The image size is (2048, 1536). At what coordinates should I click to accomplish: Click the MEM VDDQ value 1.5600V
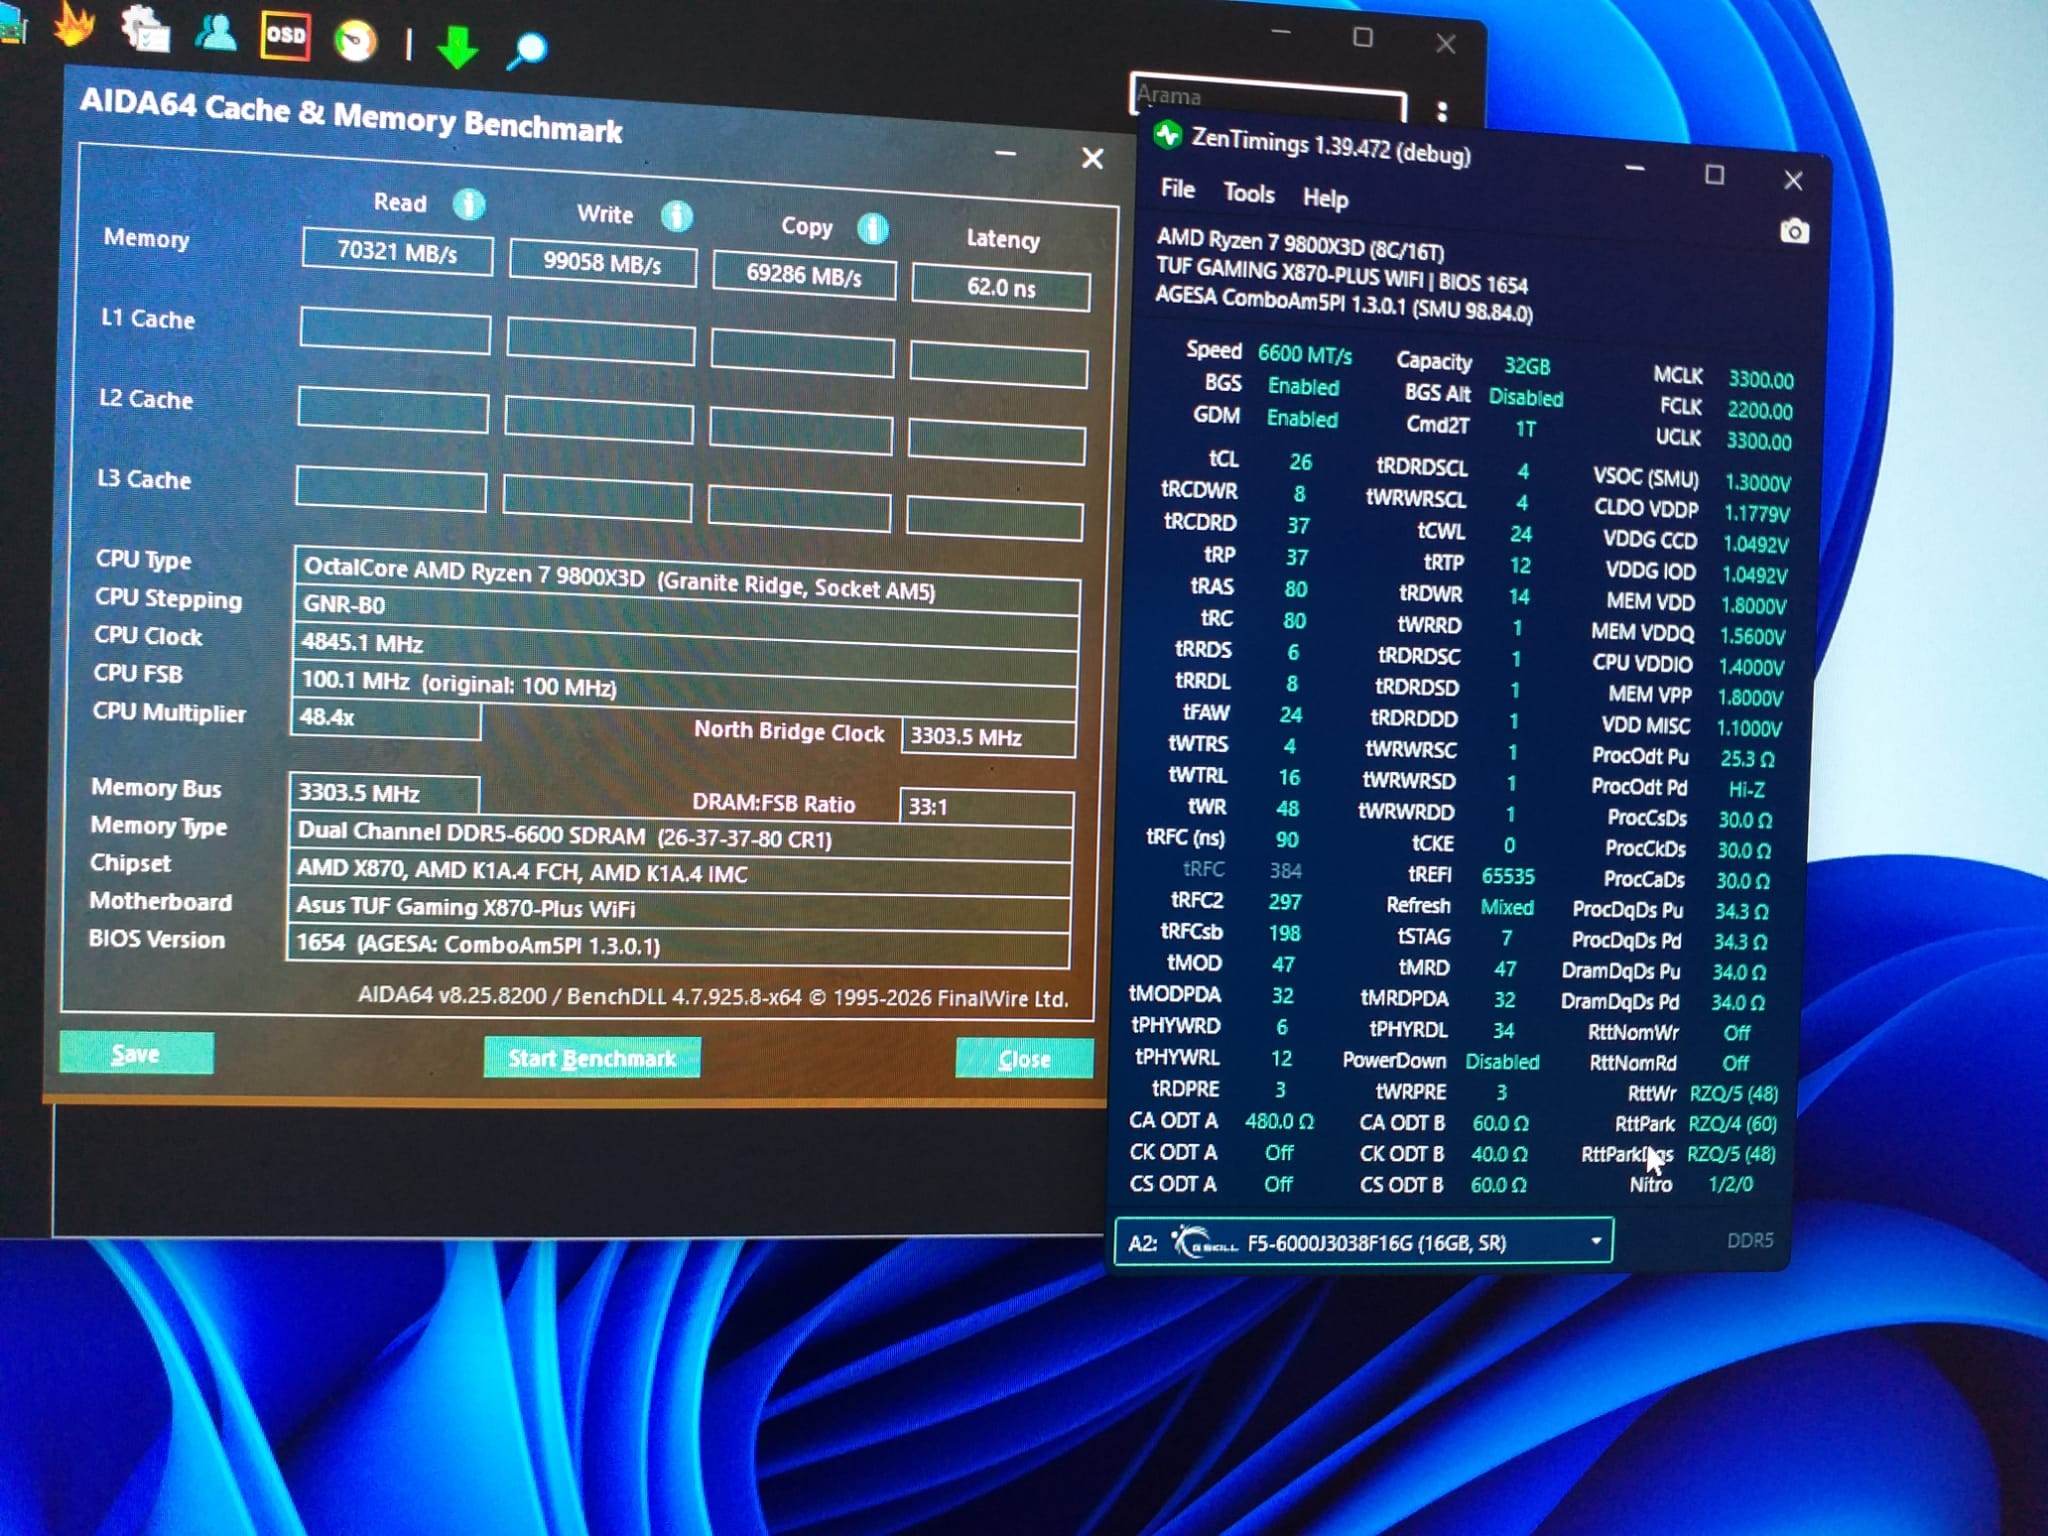[x=1752, y=637]
